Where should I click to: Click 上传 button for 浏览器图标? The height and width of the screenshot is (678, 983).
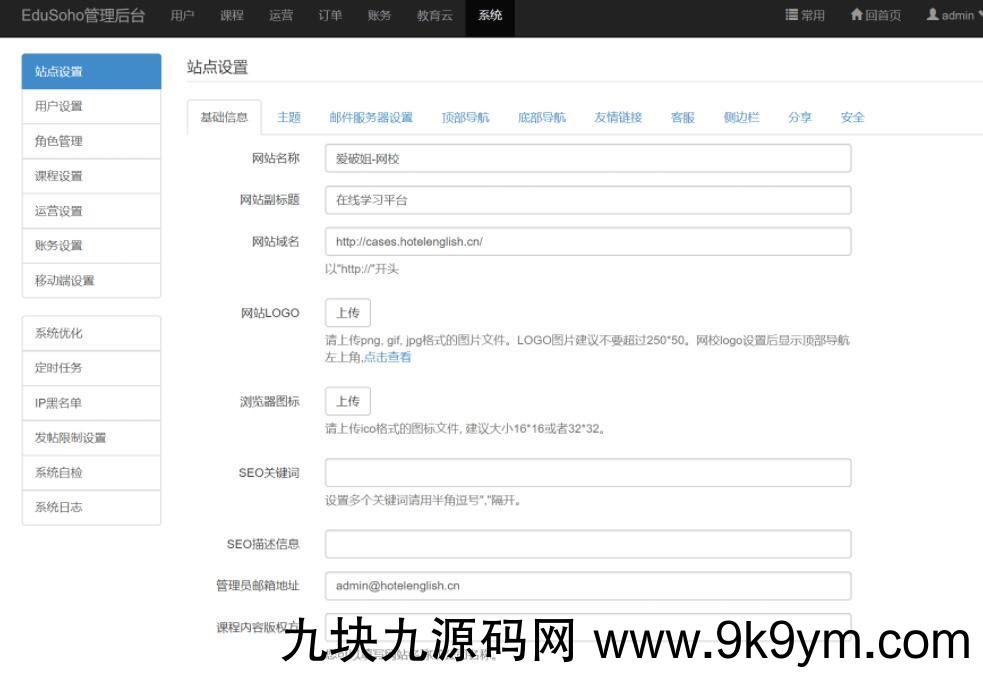click(x=347, y=401)
